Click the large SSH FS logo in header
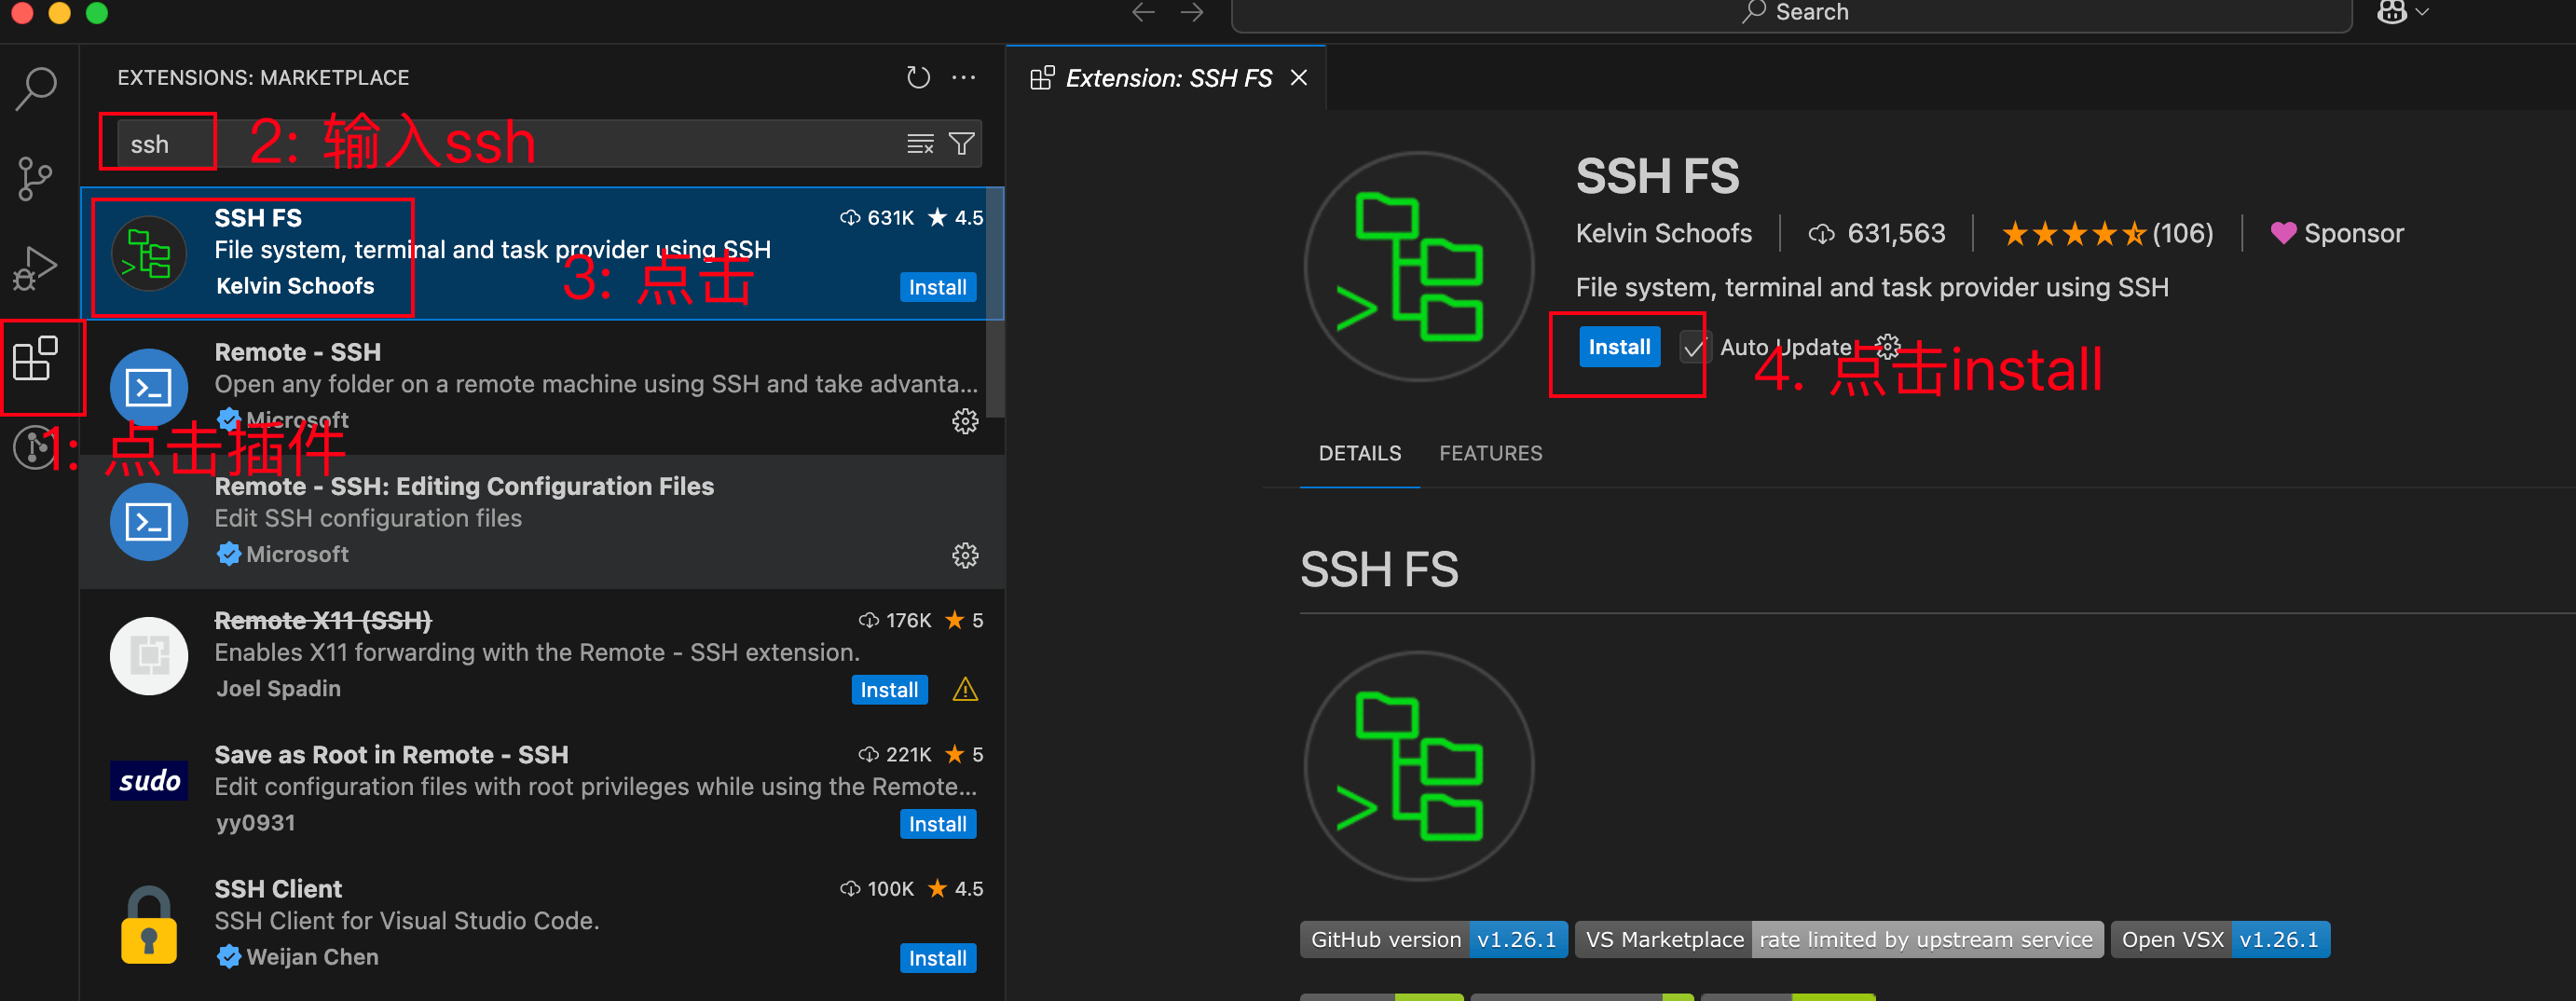Screen dimensions: 2576x1001 coord(1418,266)
